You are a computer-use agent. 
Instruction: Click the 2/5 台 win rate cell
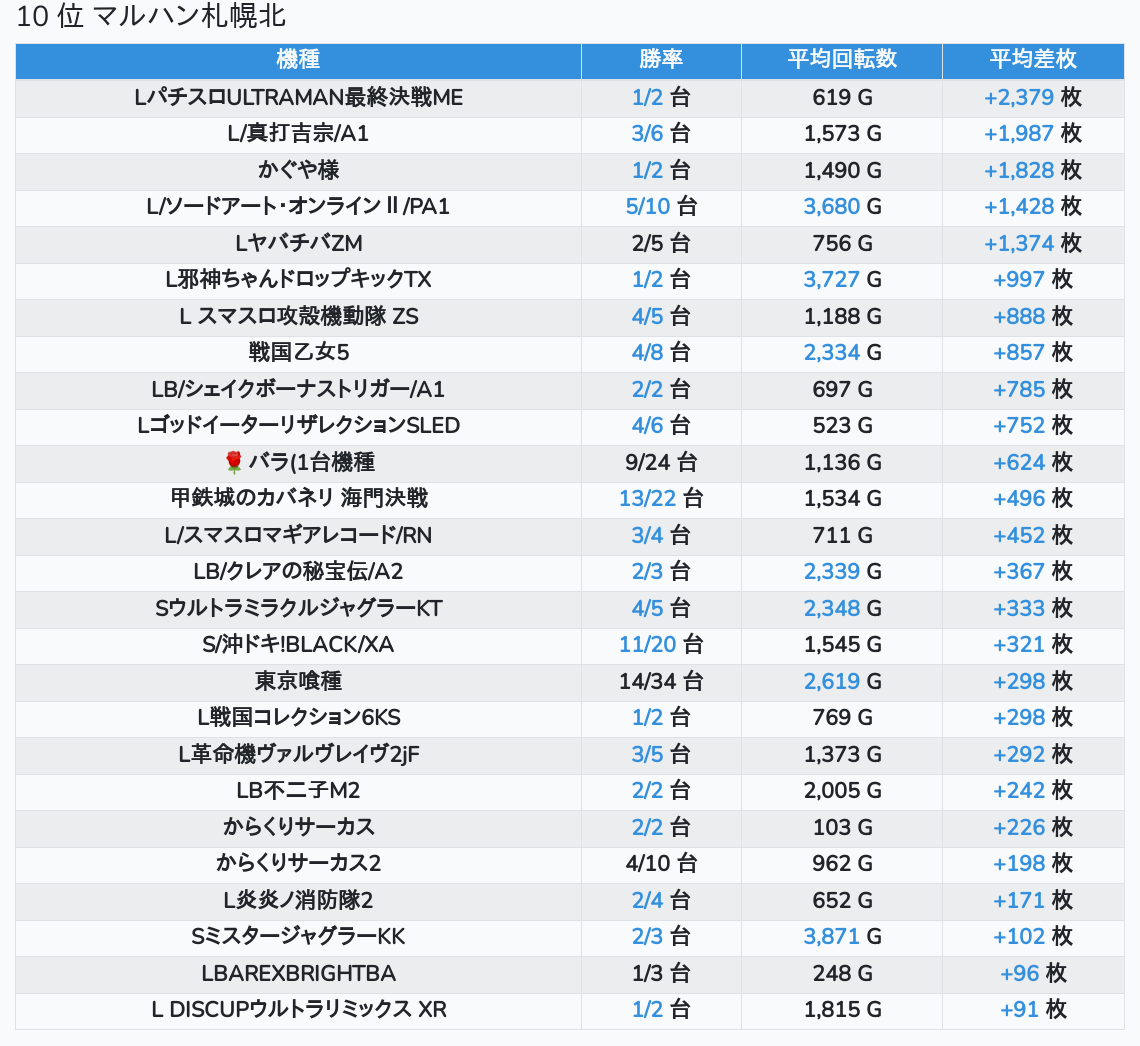pyautogui.click(x=661, y=243)
